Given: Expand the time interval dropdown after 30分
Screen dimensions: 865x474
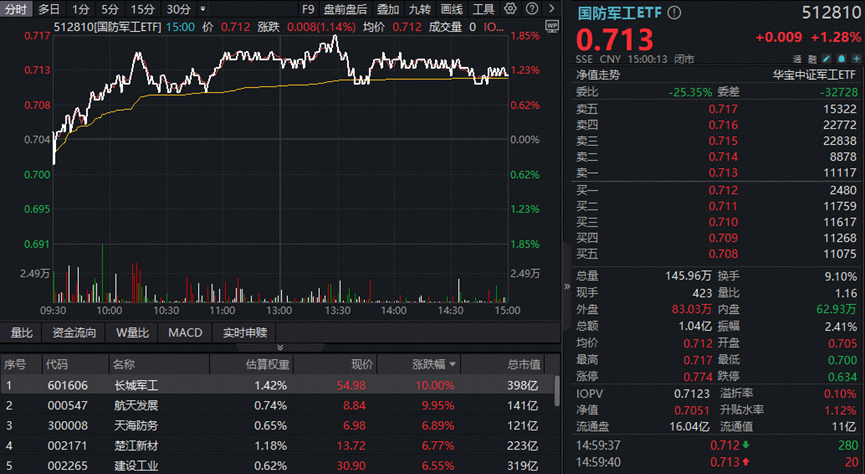Looking at the screenshot, I should tap(204, 9).
